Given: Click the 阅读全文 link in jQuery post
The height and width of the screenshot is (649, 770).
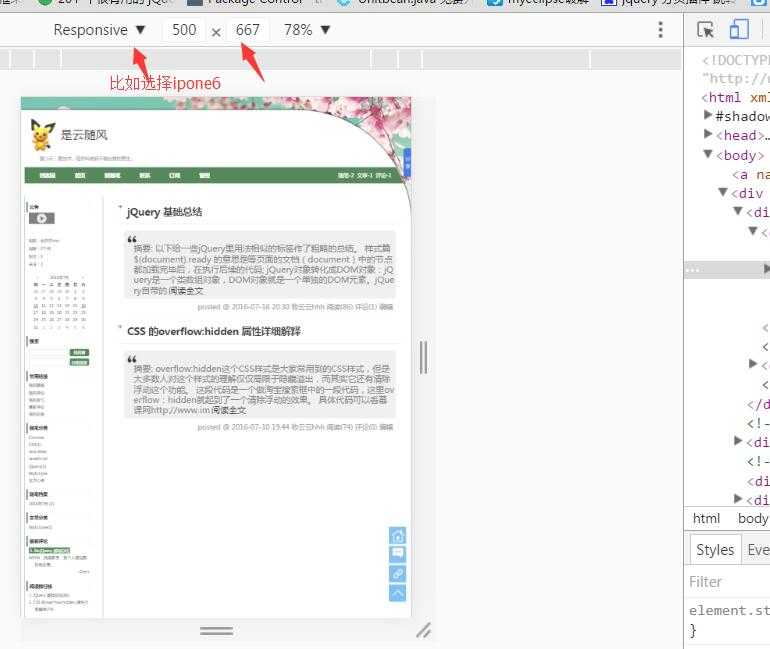Looking at the screenshot, I should point(186,291).
